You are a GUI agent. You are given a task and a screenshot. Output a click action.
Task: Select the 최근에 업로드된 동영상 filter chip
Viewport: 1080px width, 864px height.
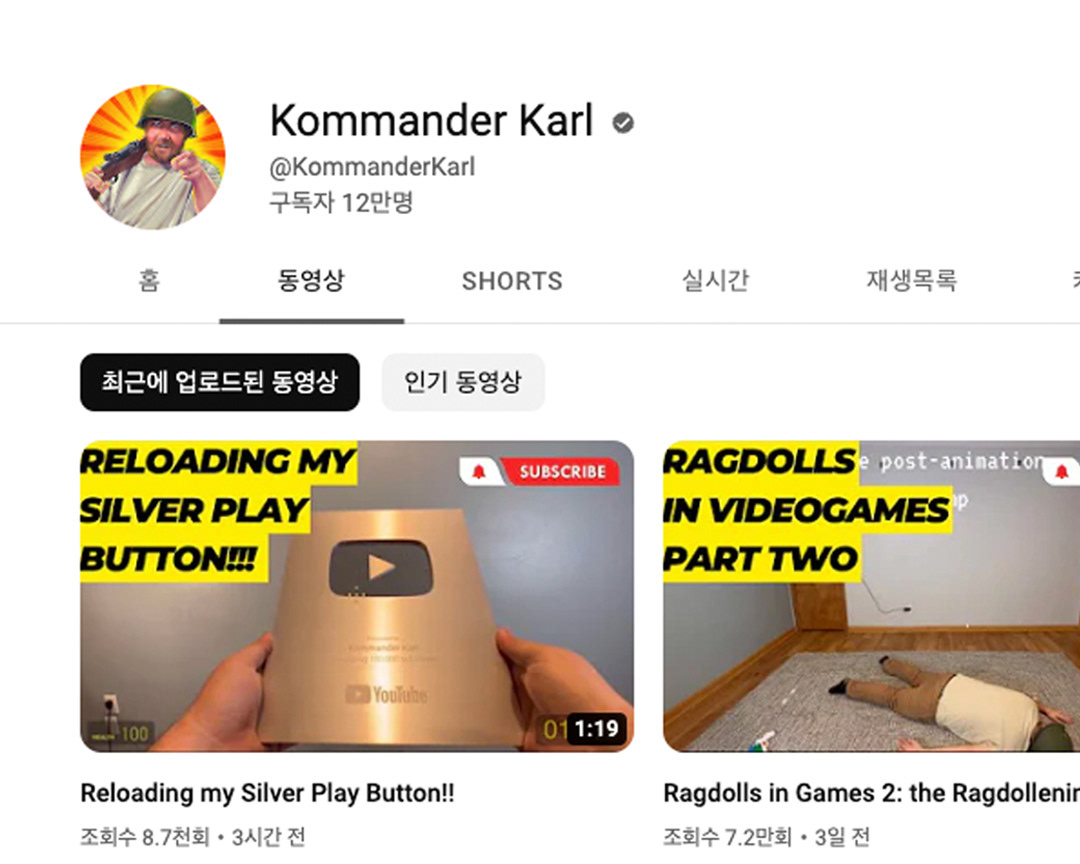click(220, 382)
